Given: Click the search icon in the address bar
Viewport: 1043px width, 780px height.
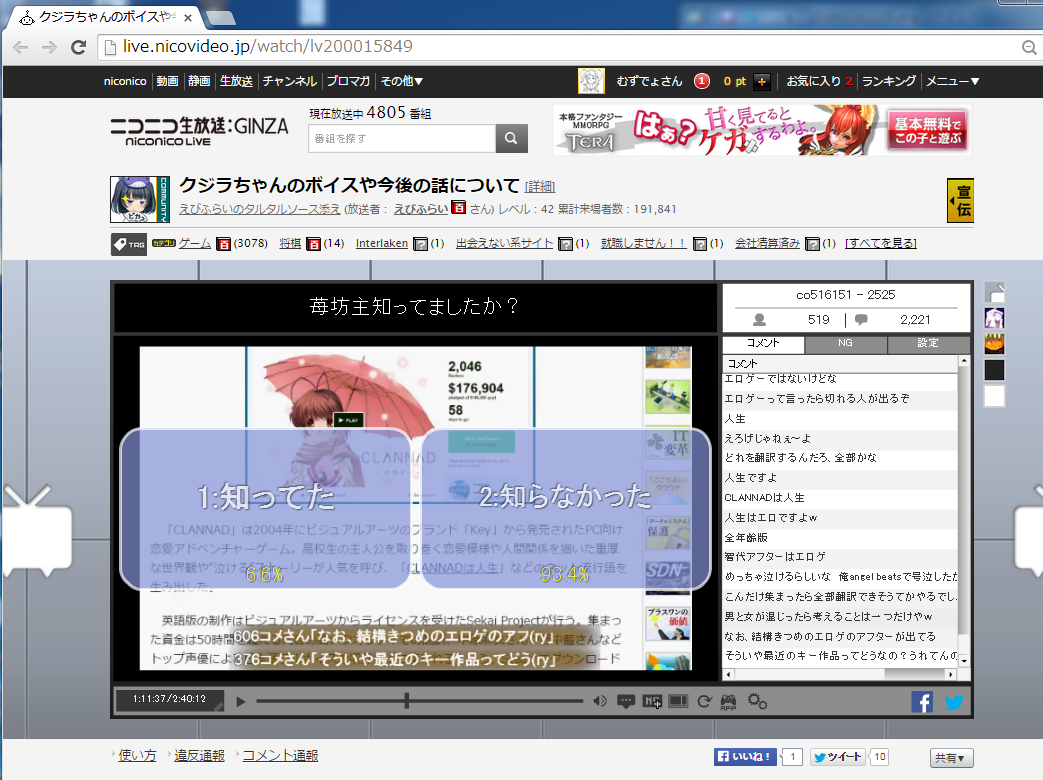Looking at the screenshot, I should tap(1029, 47).
